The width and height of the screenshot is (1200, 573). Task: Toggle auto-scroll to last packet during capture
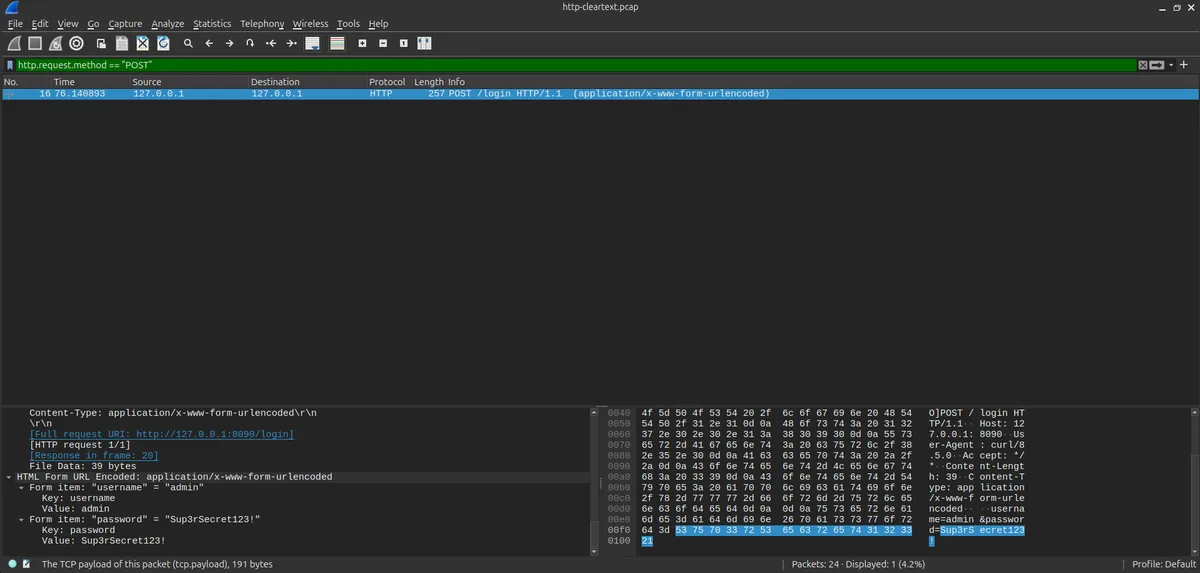click(312, 43)
